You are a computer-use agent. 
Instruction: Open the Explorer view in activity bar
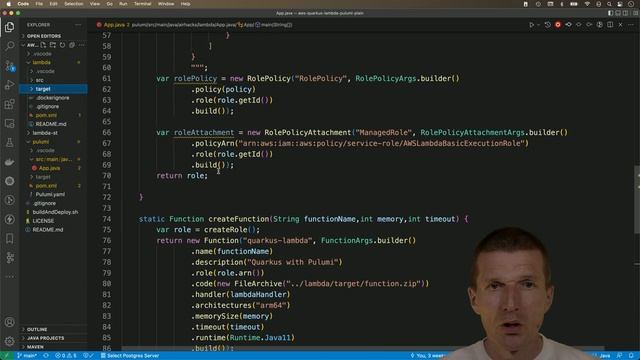[9, 27]
